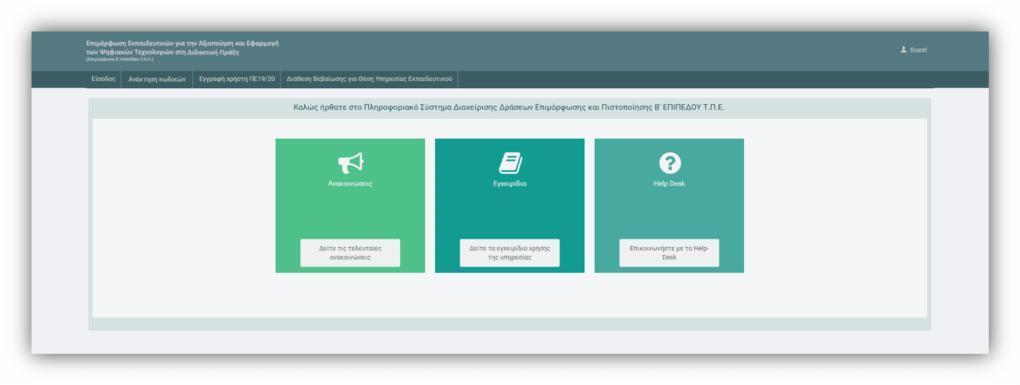
Task: Click the Guest user icon
Action: click(904, 49)
